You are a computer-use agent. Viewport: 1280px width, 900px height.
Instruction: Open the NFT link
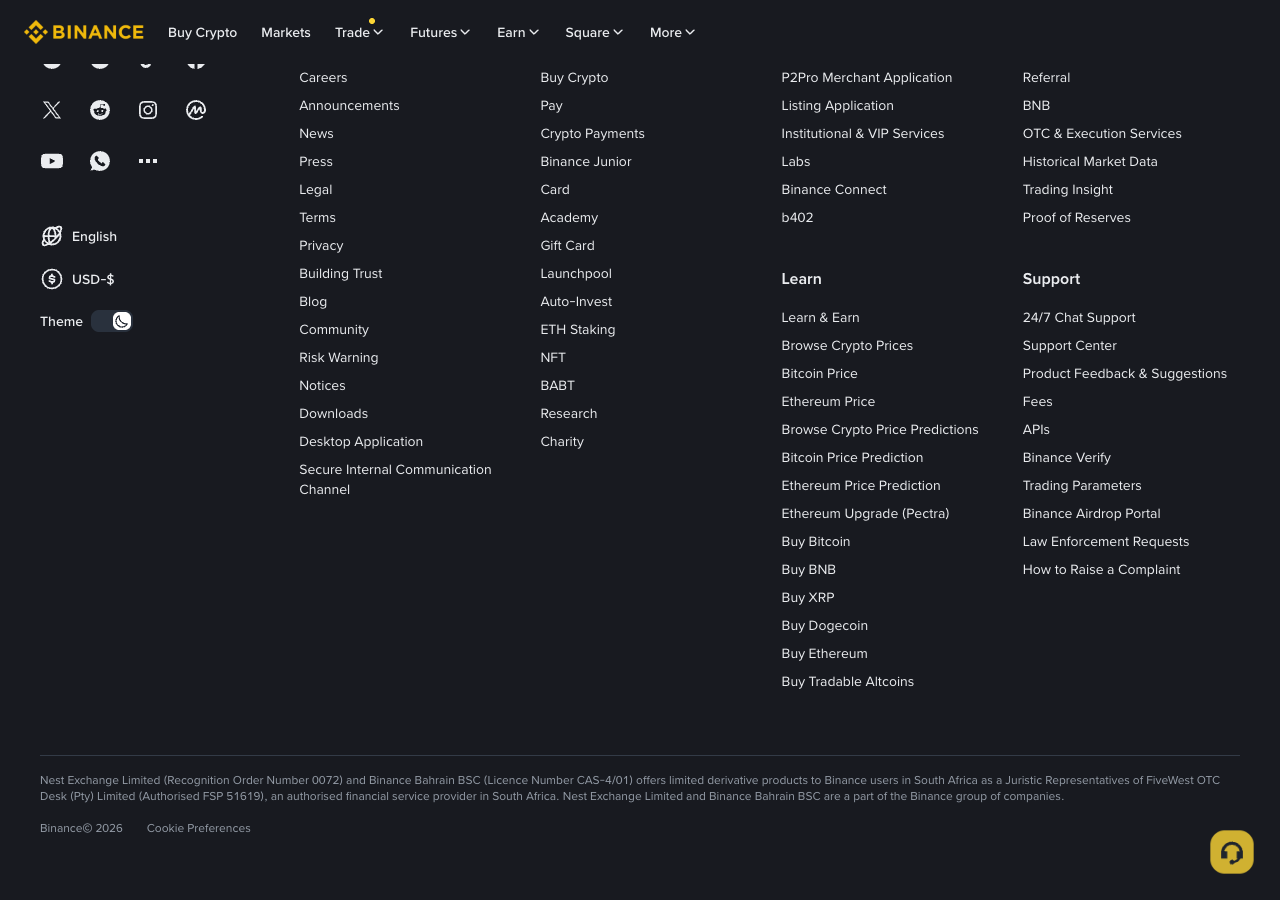tap(553, 357)
